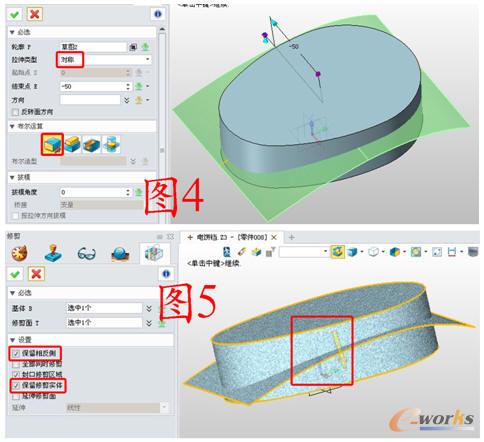Confirm trim with the green checkmark button

[x=15, y=274]
